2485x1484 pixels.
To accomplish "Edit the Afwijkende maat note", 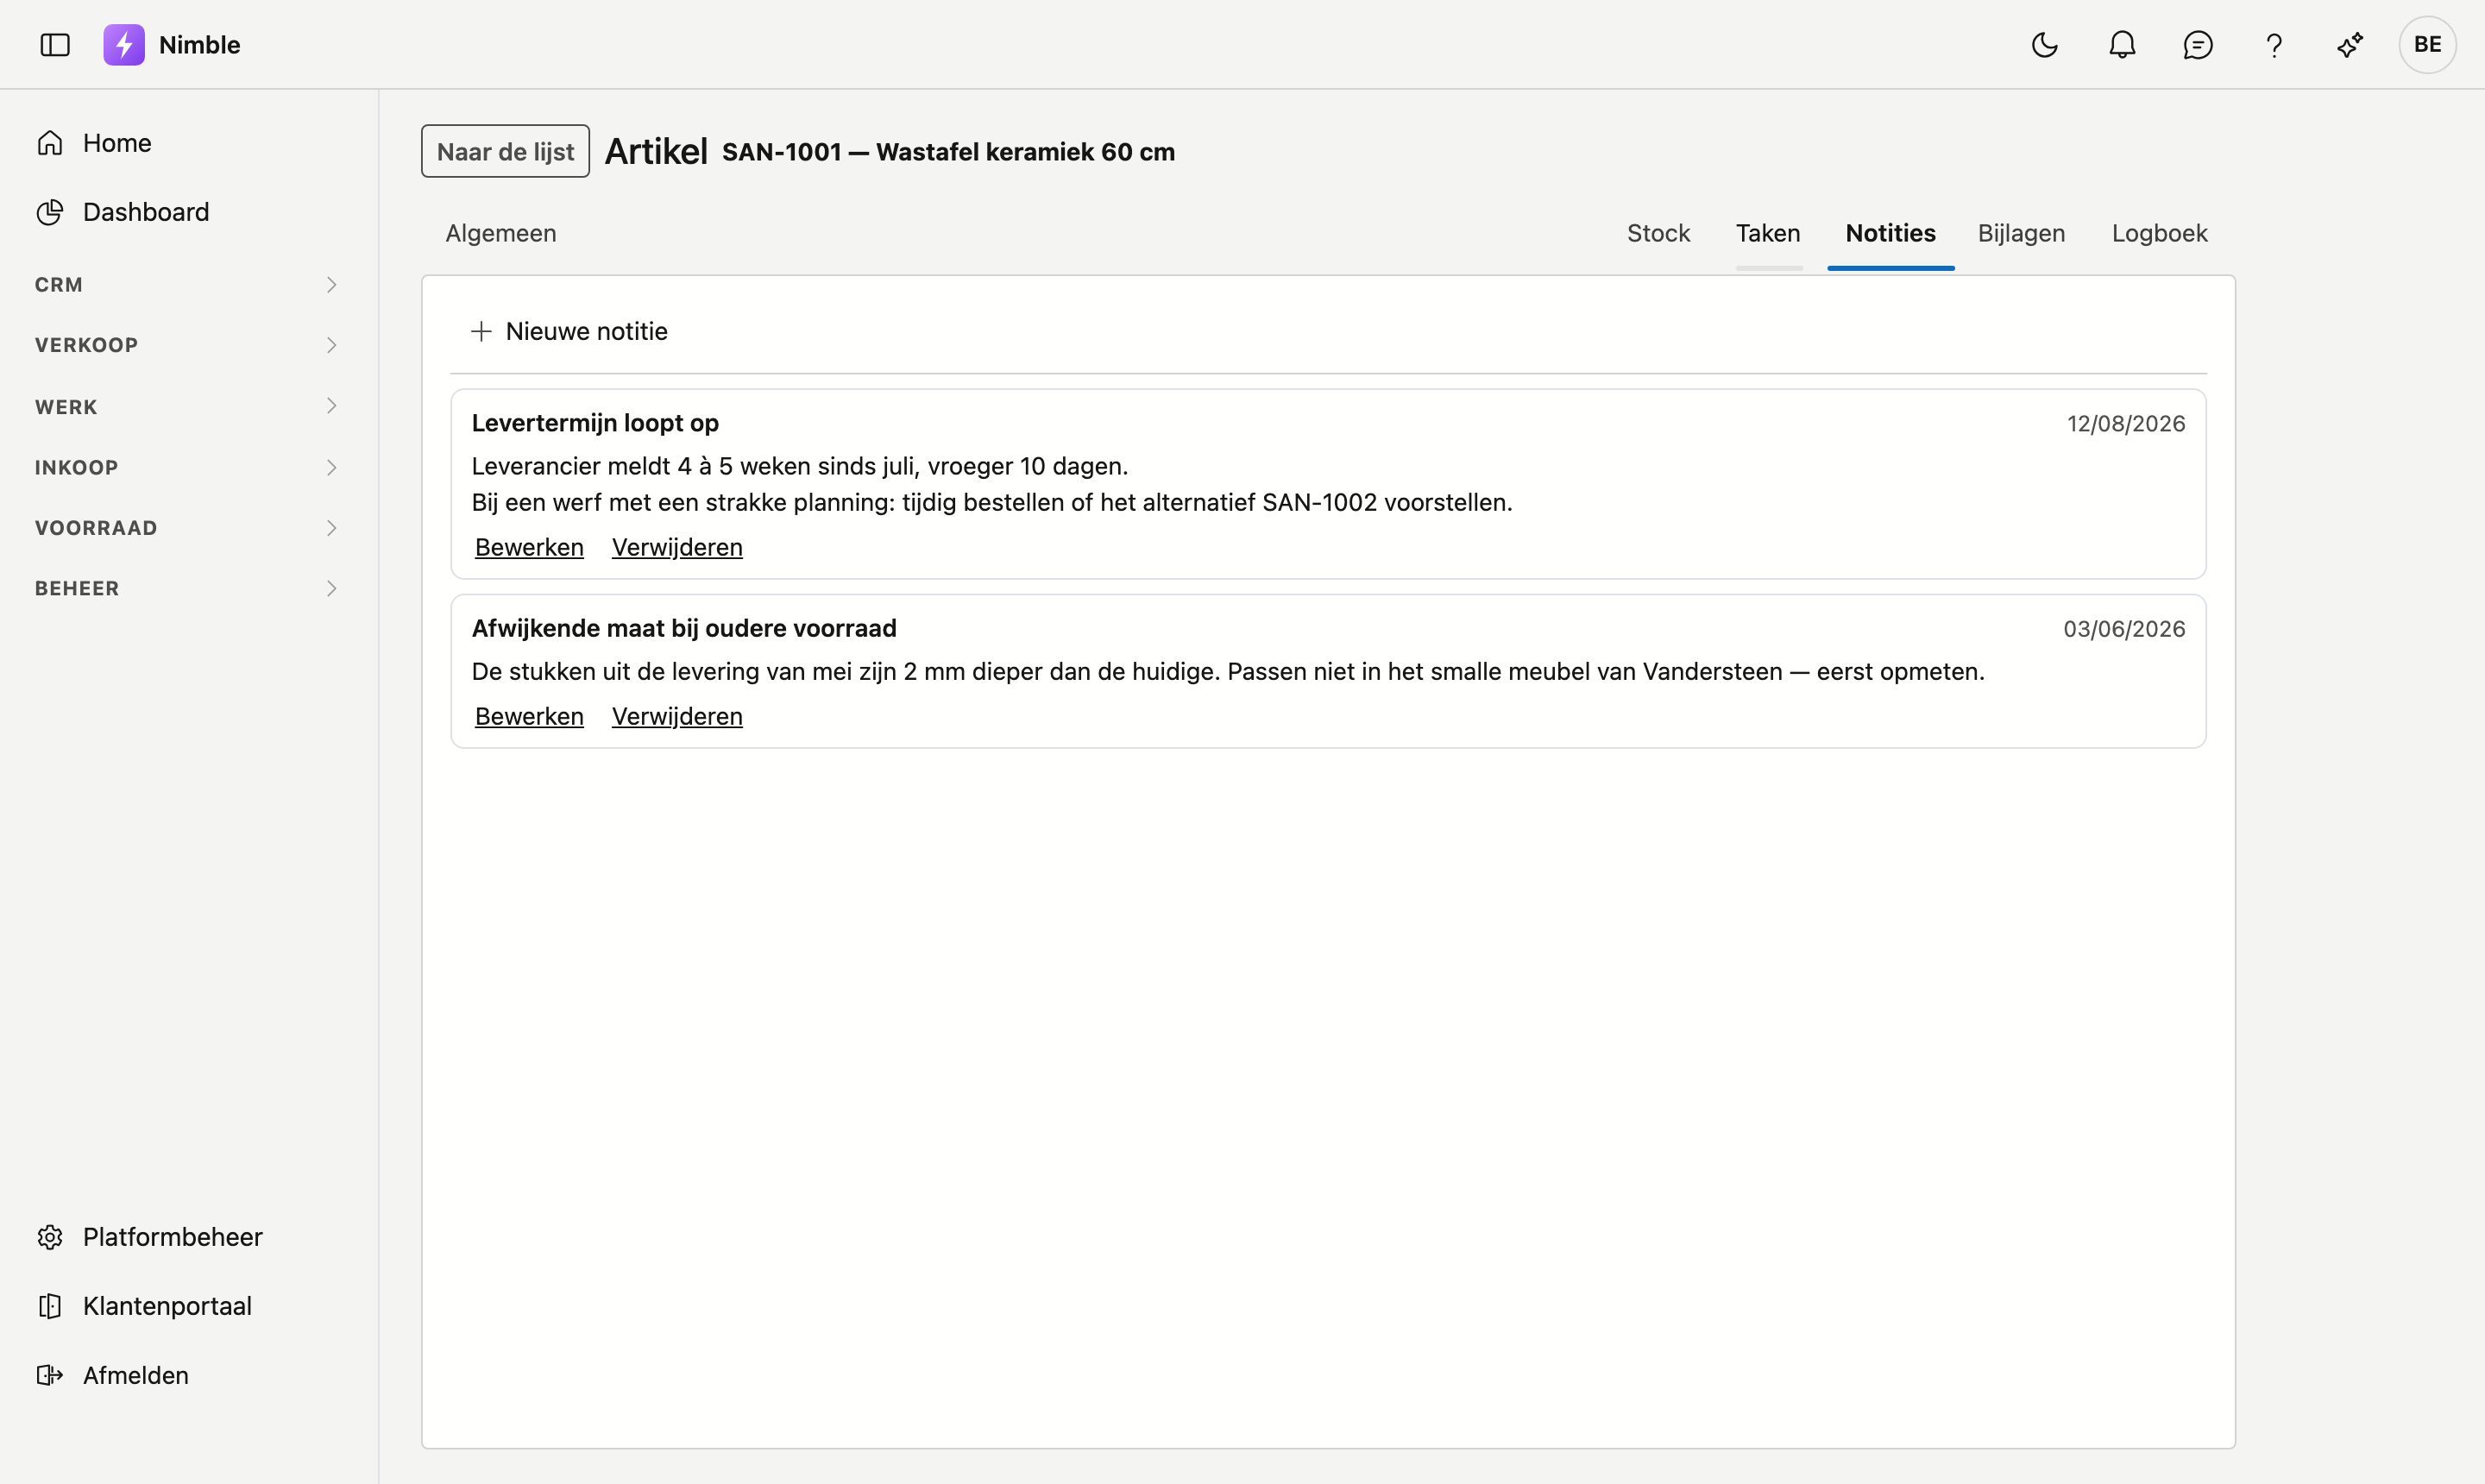I will click(529, 716).
